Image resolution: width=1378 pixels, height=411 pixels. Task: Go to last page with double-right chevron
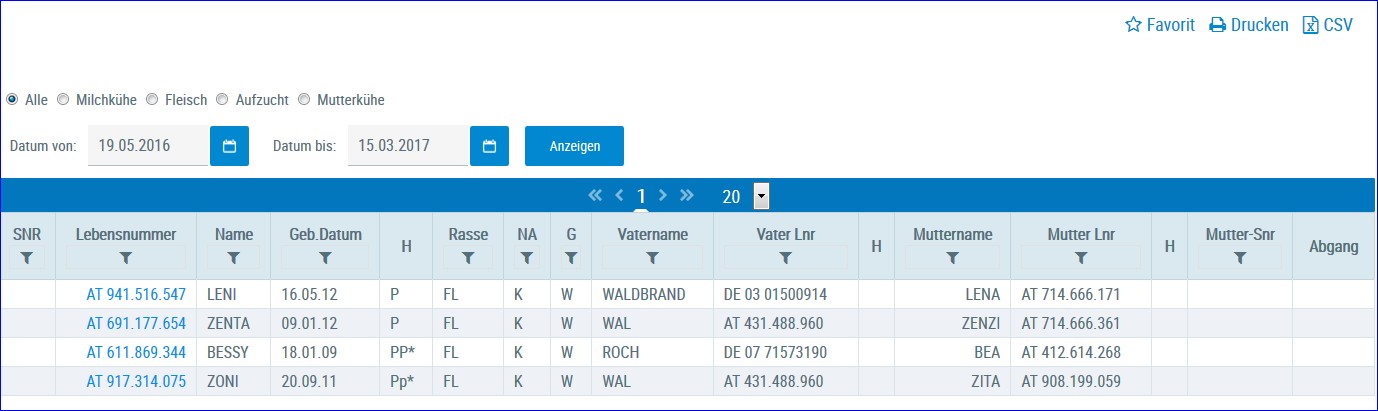click(686, 195)
